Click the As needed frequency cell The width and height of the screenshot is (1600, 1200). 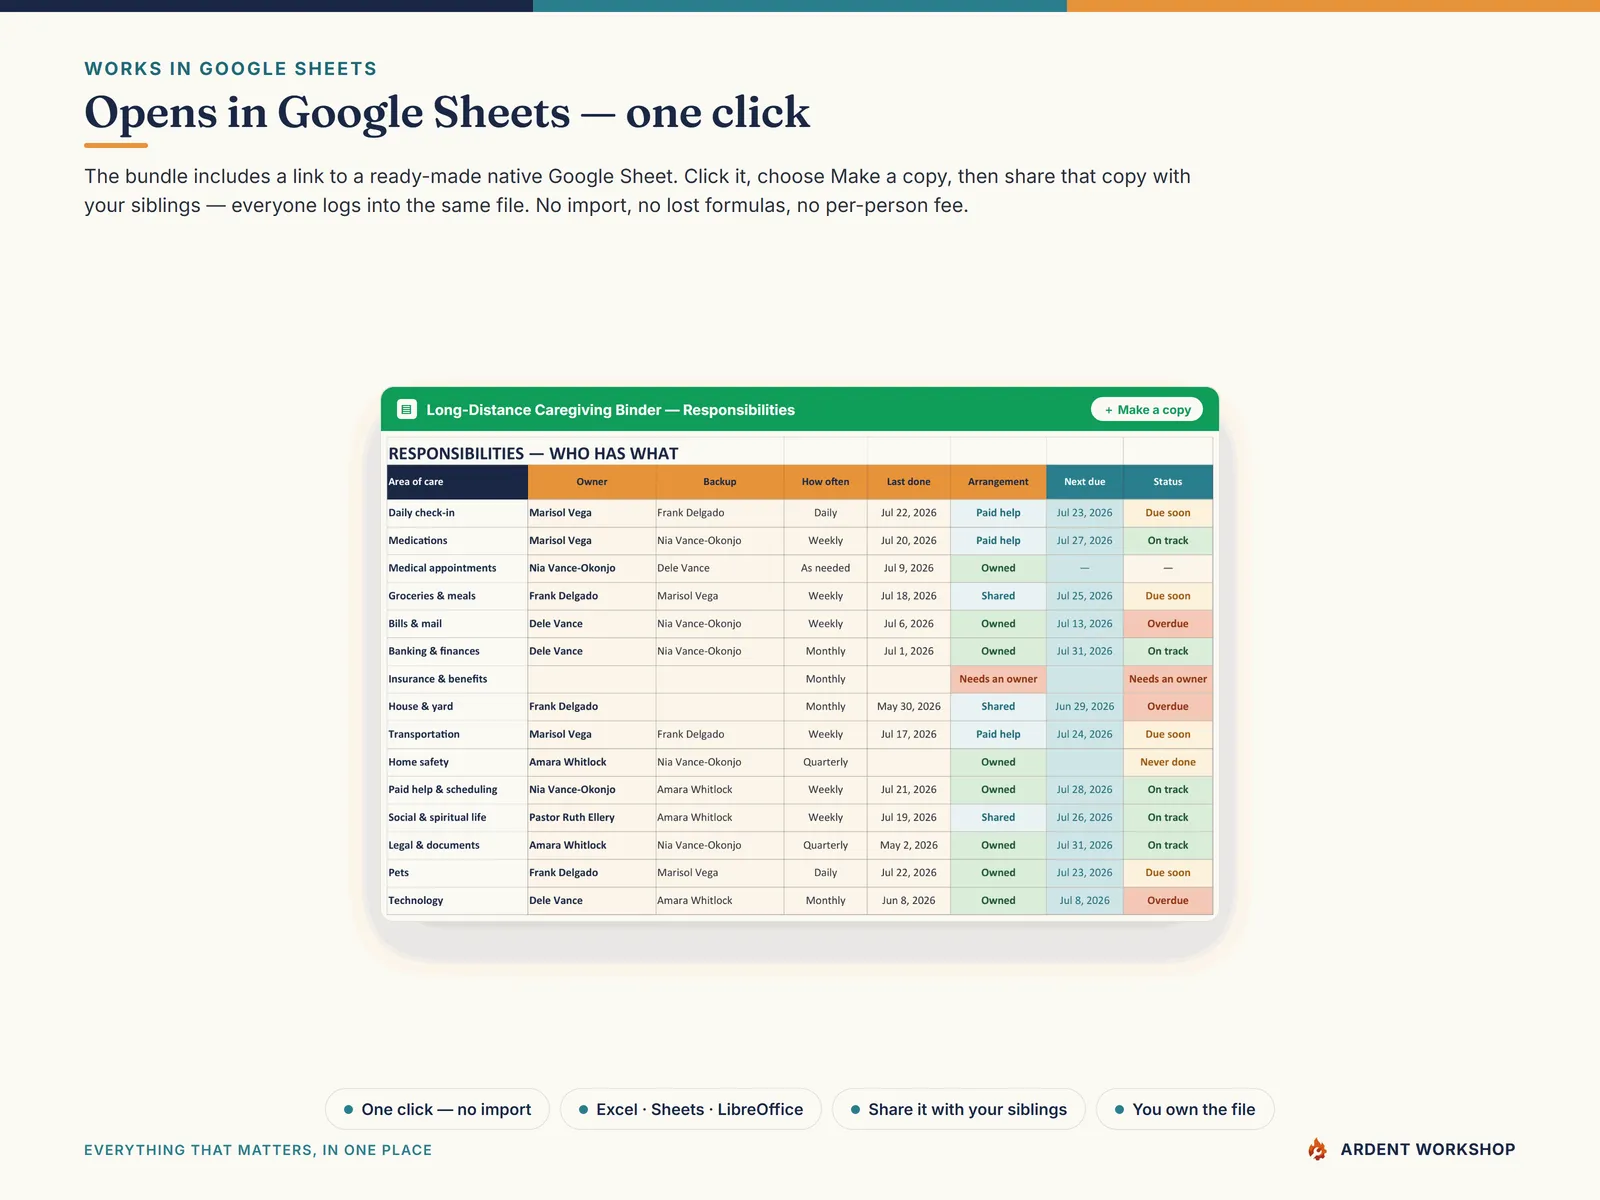coord(826,568)
